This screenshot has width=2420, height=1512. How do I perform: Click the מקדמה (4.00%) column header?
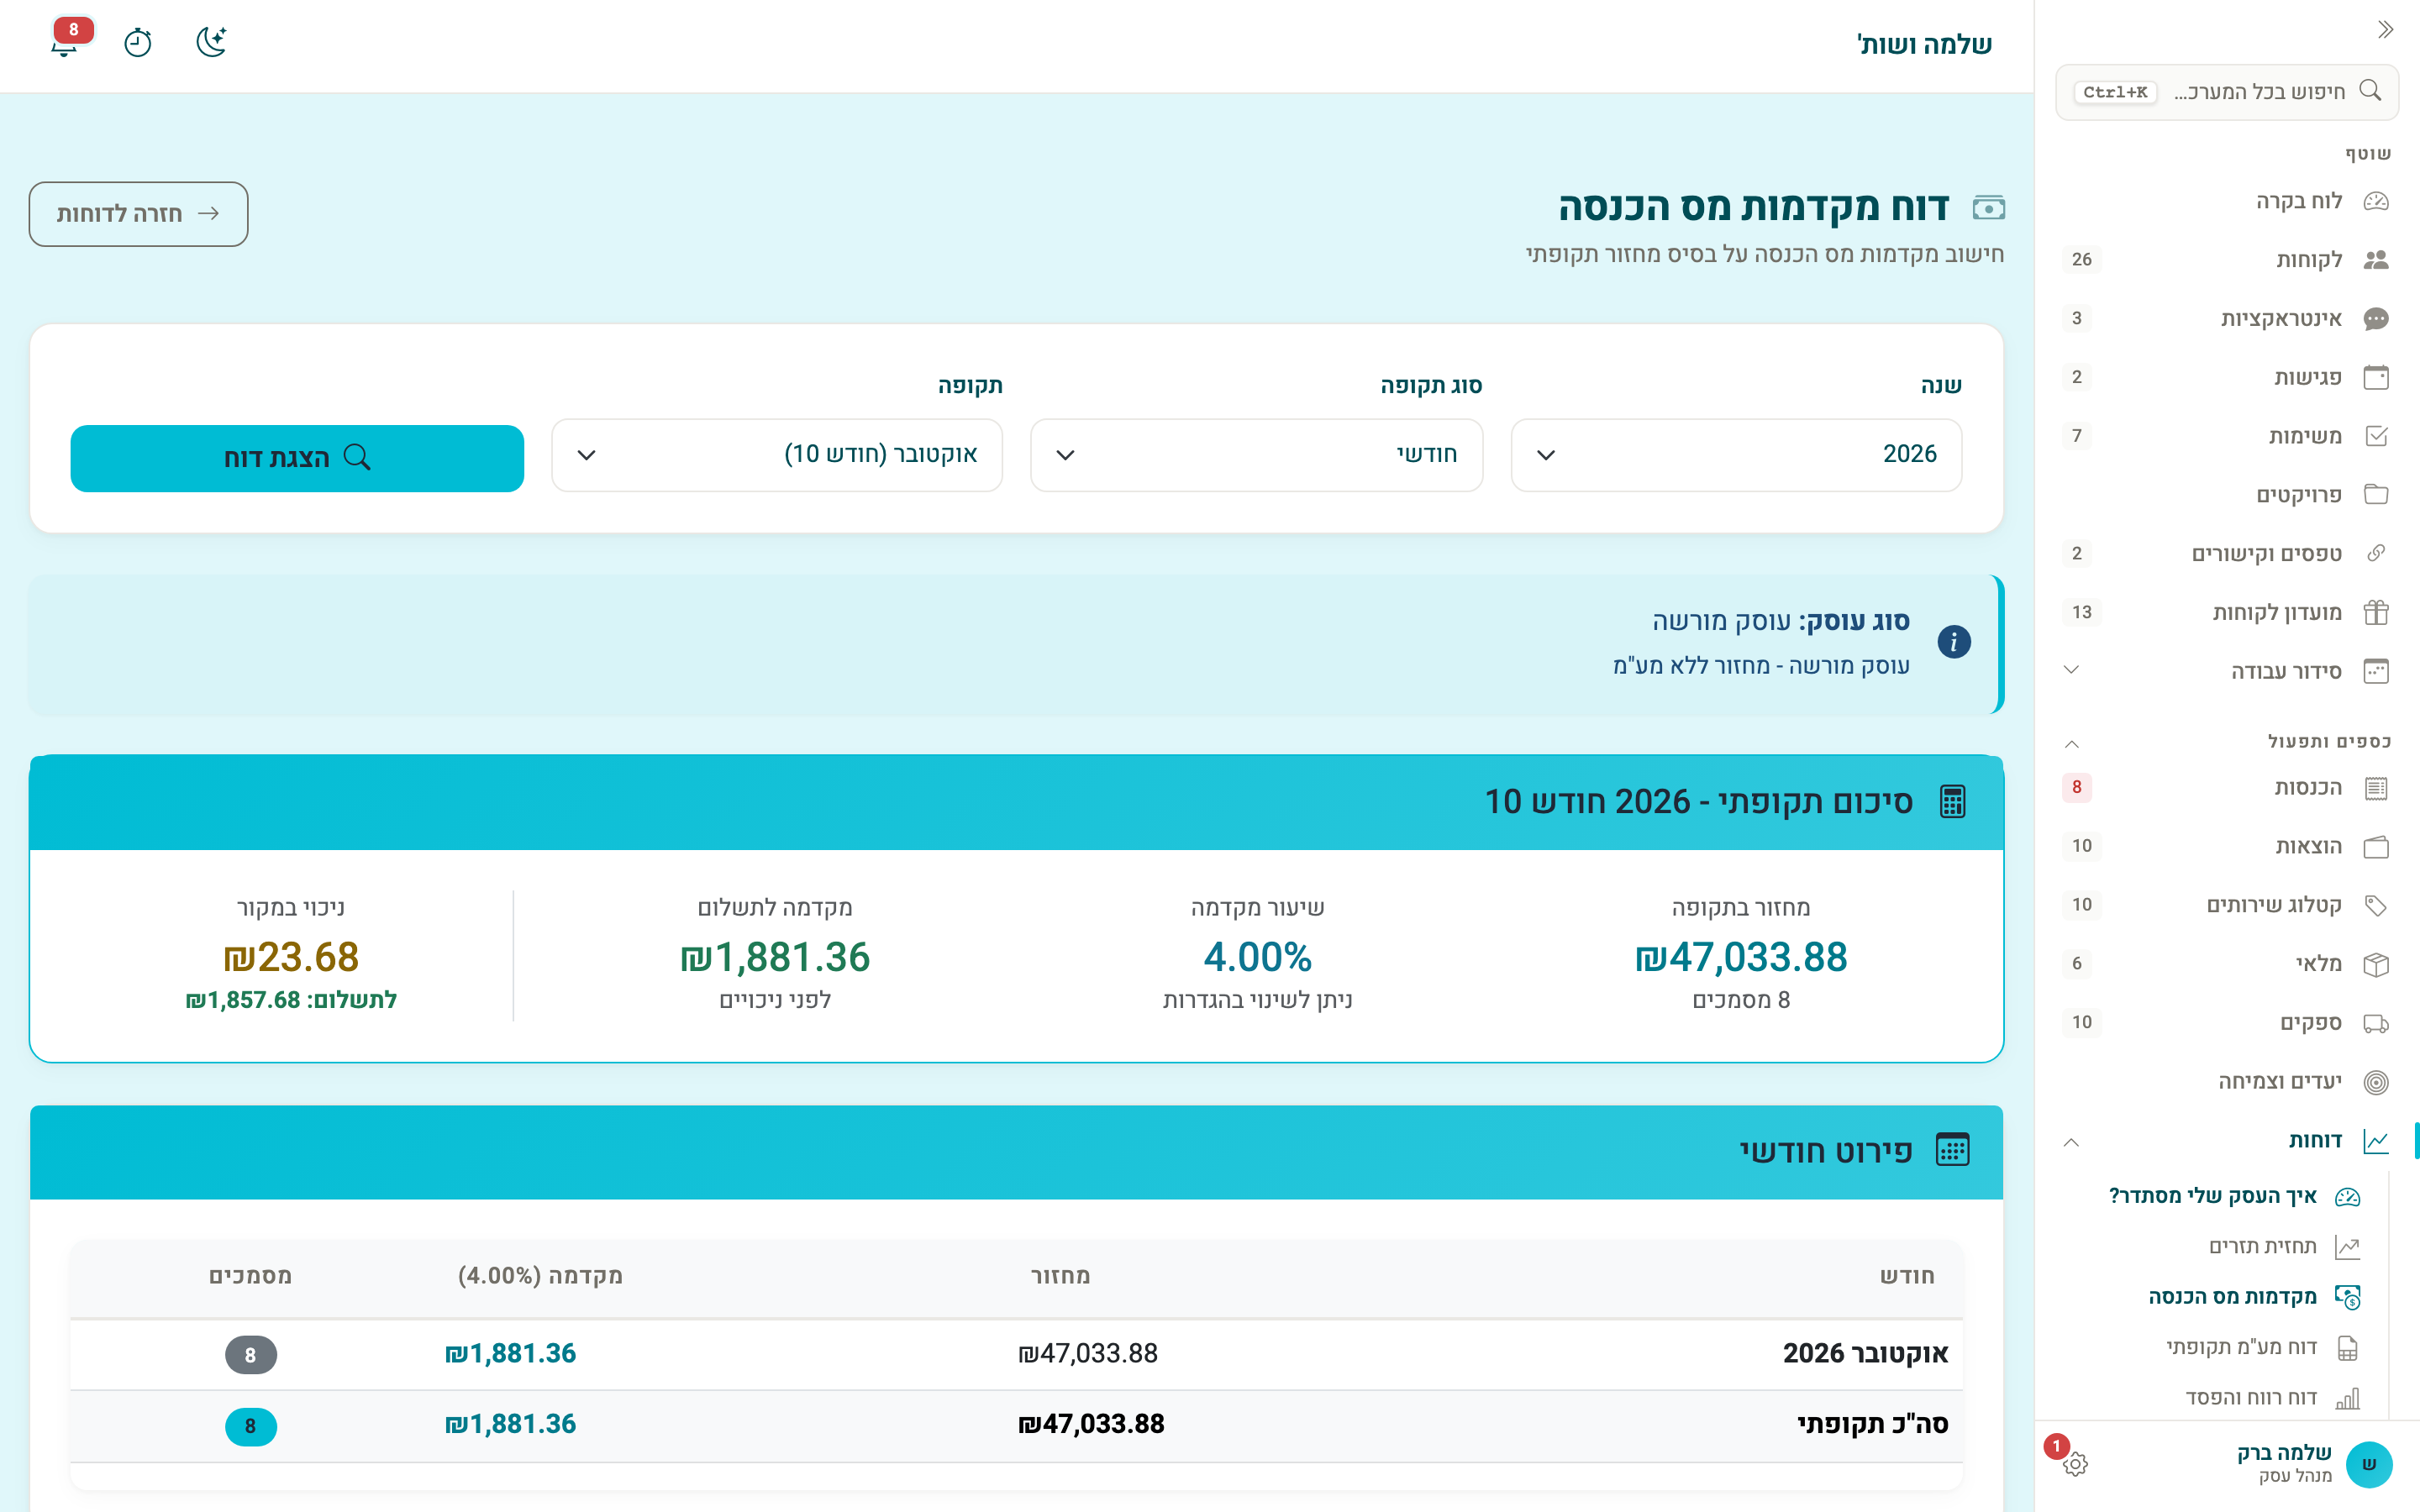tap(540, 1276)
